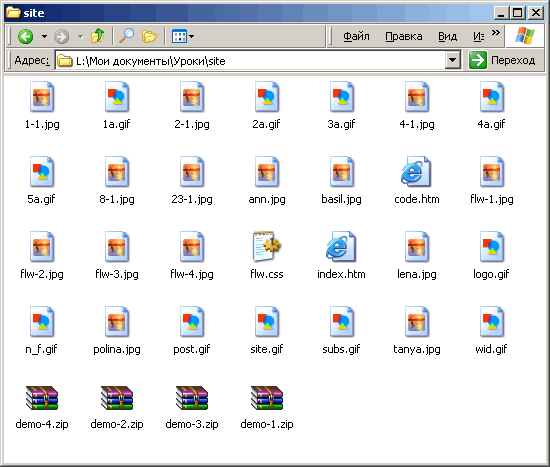The image size is (550, 467).
Task: Select the code.htm file
Action: coord(416,180)
